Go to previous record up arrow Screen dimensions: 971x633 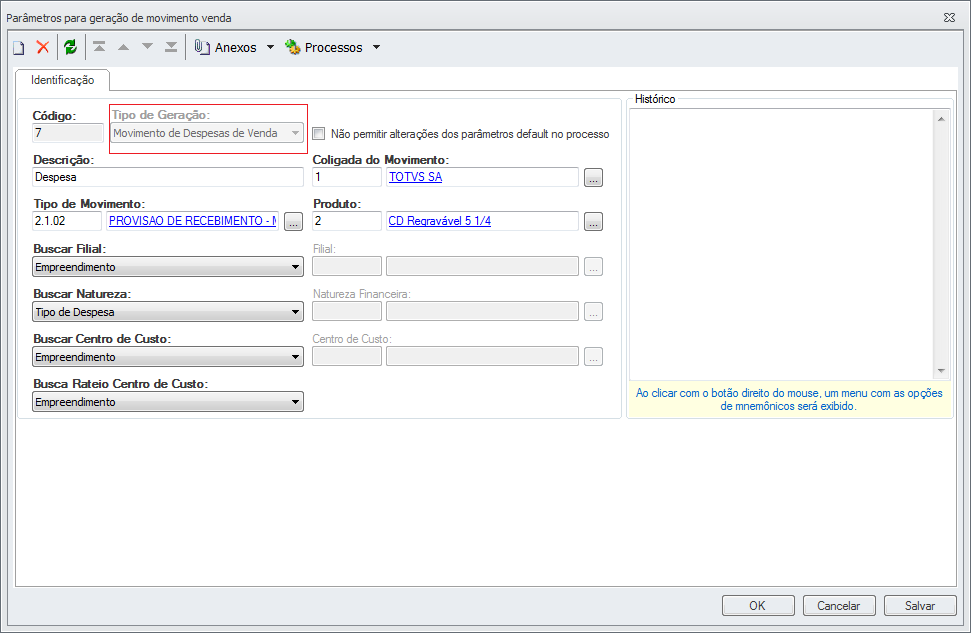tap(123, 47)
